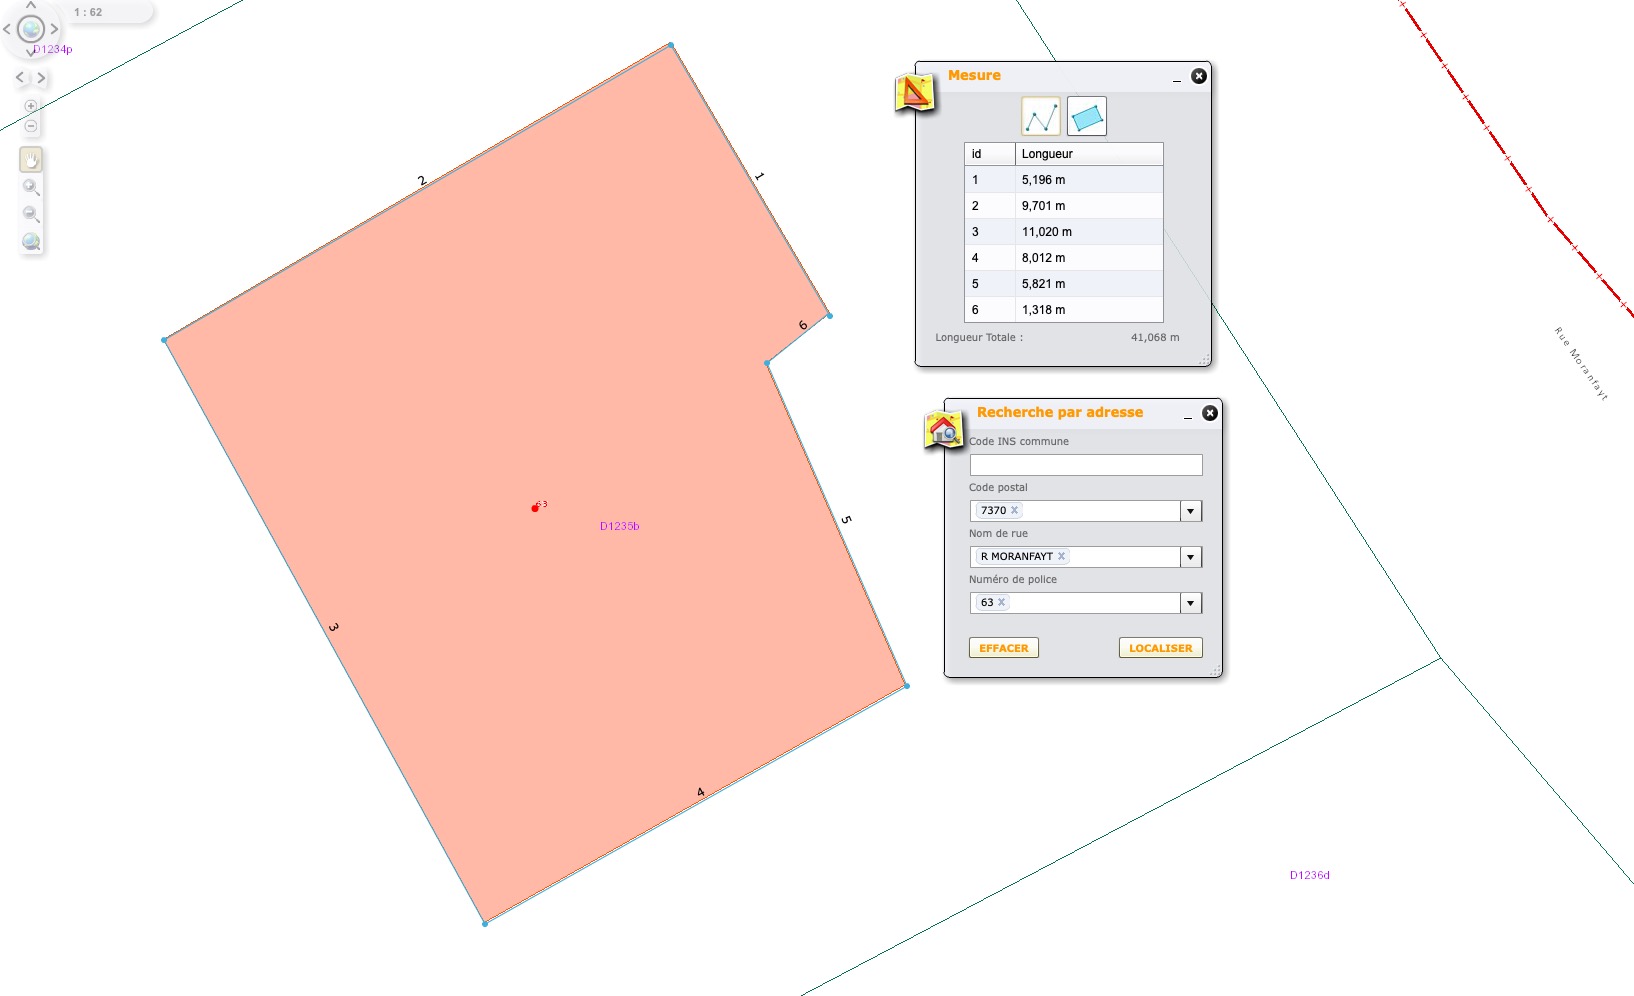Click the EFFACER button
The width and height of the screenshot is (1634, 996).
click(x=1003, y=648)
